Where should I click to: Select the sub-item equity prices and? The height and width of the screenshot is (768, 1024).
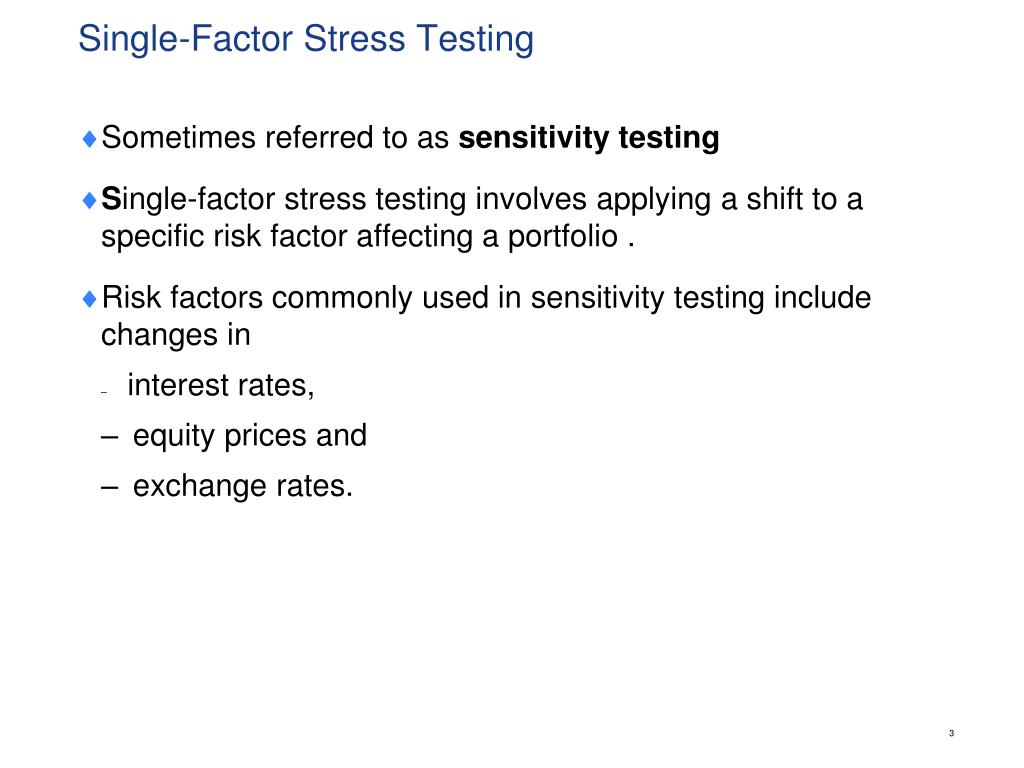(250, 436)
